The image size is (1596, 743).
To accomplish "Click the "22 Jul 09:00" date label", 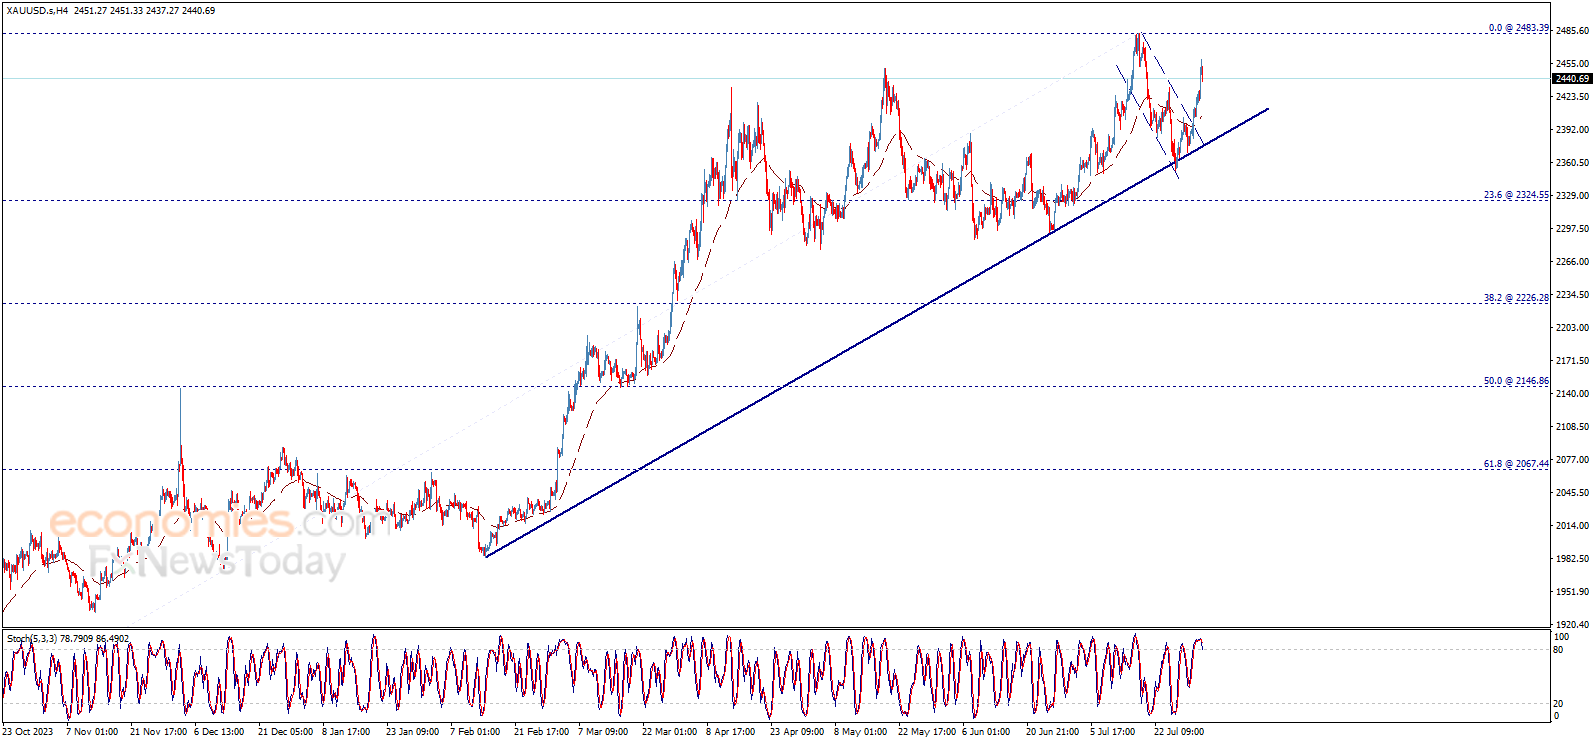I will click(1179, 732).
